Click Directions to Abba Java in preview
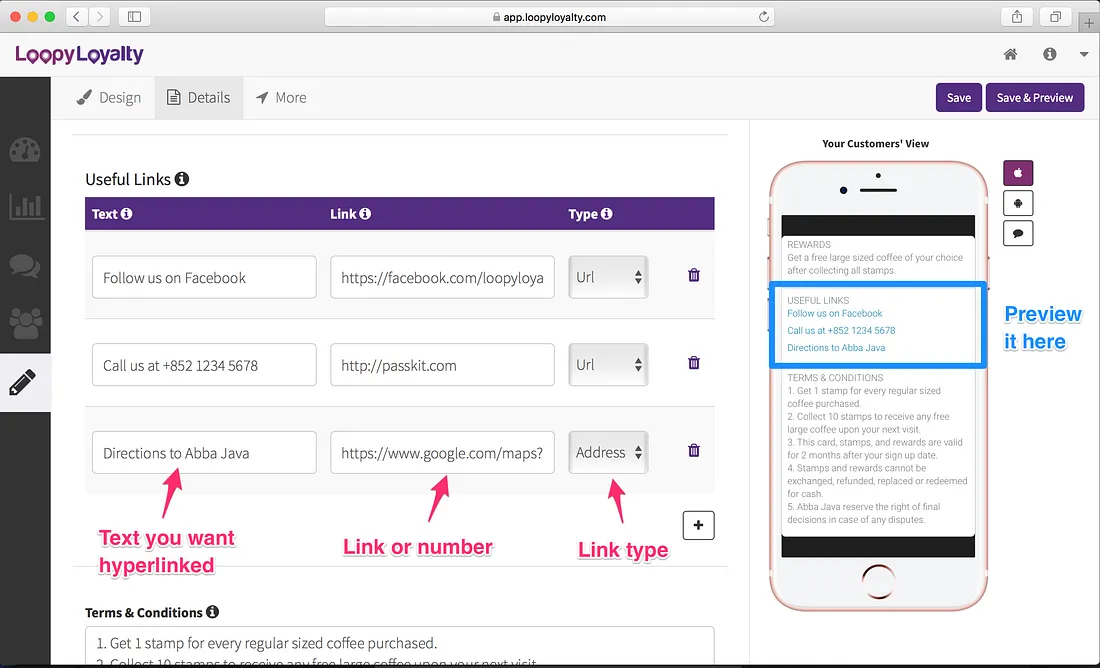Image resolution: width=1100 pixels, height=668 pixels. point(836,348)
